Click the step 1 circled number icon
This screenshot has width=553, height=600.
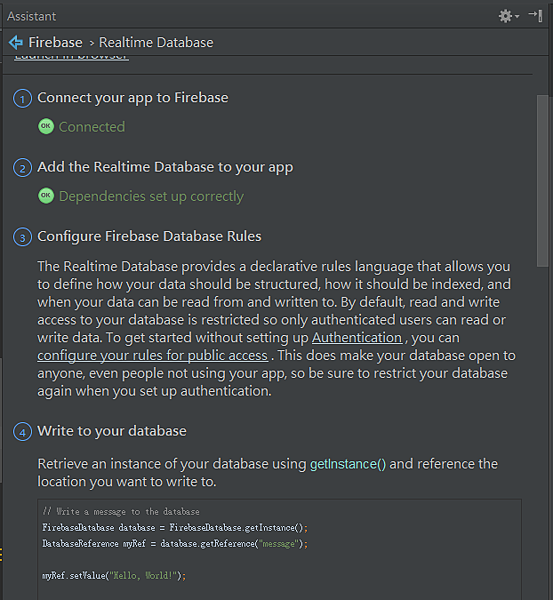coord(23,99)
